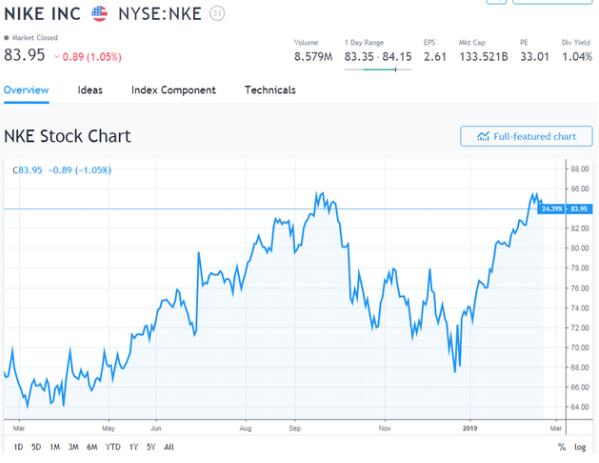
Task: Click the circular badge after NYSE:NKE
Action: point(217,14)
